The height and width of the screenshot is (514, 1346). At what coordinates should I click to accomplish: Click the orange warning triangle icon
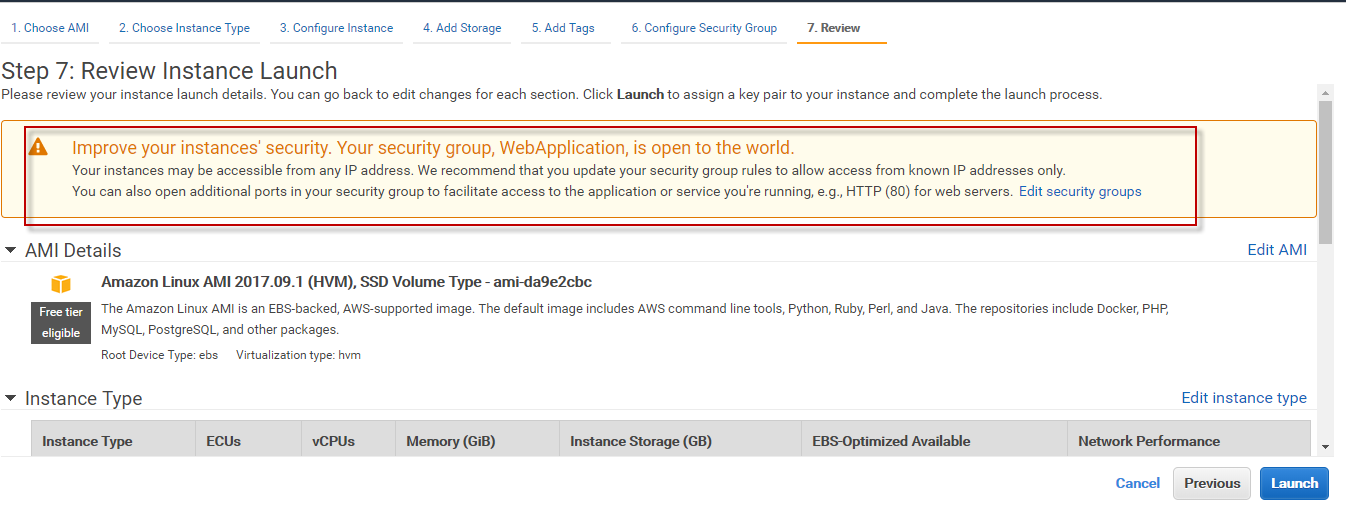click(x=38, y=147)
